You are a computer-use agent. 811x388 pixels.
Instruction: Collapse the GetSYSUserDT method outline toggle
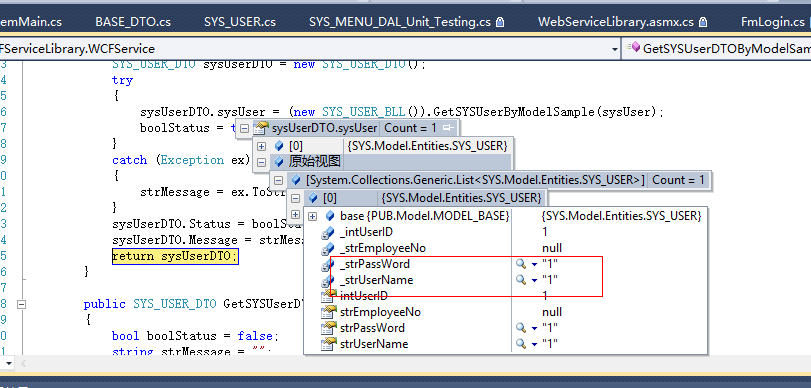pos(21,304)
